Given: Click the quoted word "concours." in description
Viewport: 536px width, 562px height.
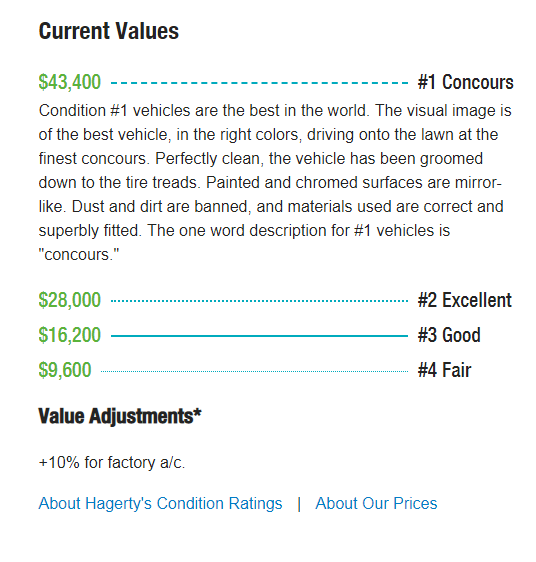Looking at the screenshot, I should [x=79, y=255].
